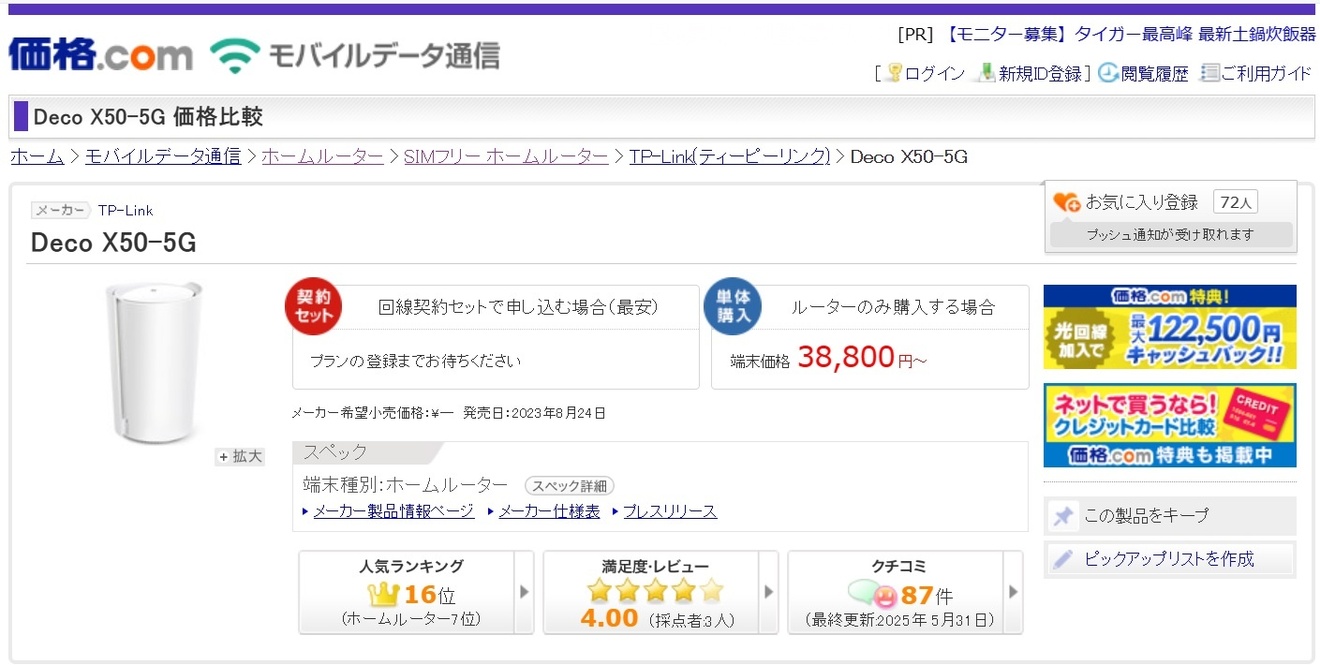Click the クレジットカード比較 banner
This screenshot has height=665, width=1320.
[1170, 425]
